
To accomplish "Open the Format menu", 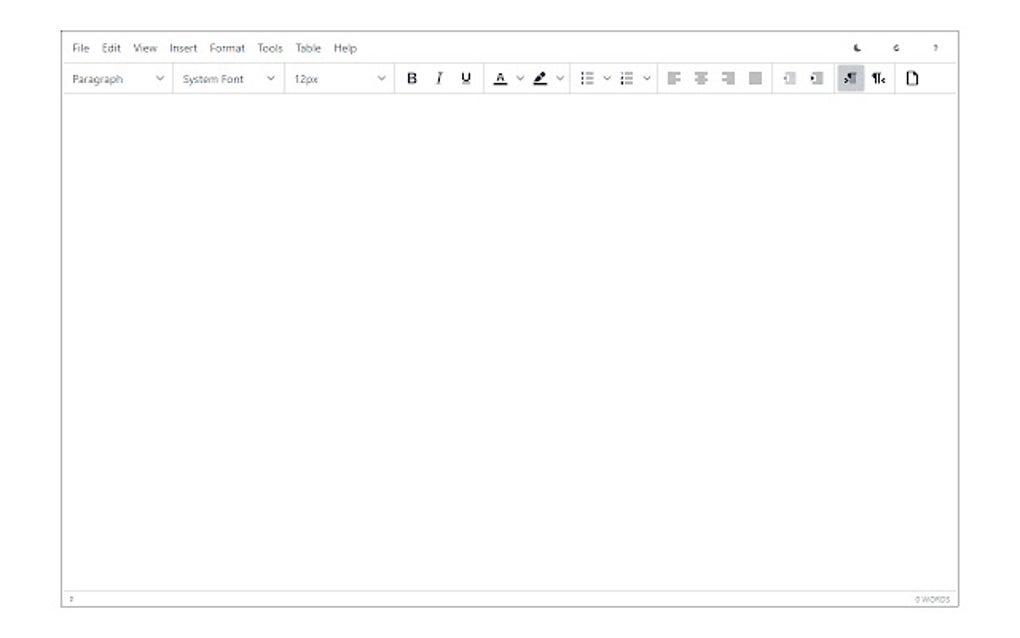I will click(226, 47).
